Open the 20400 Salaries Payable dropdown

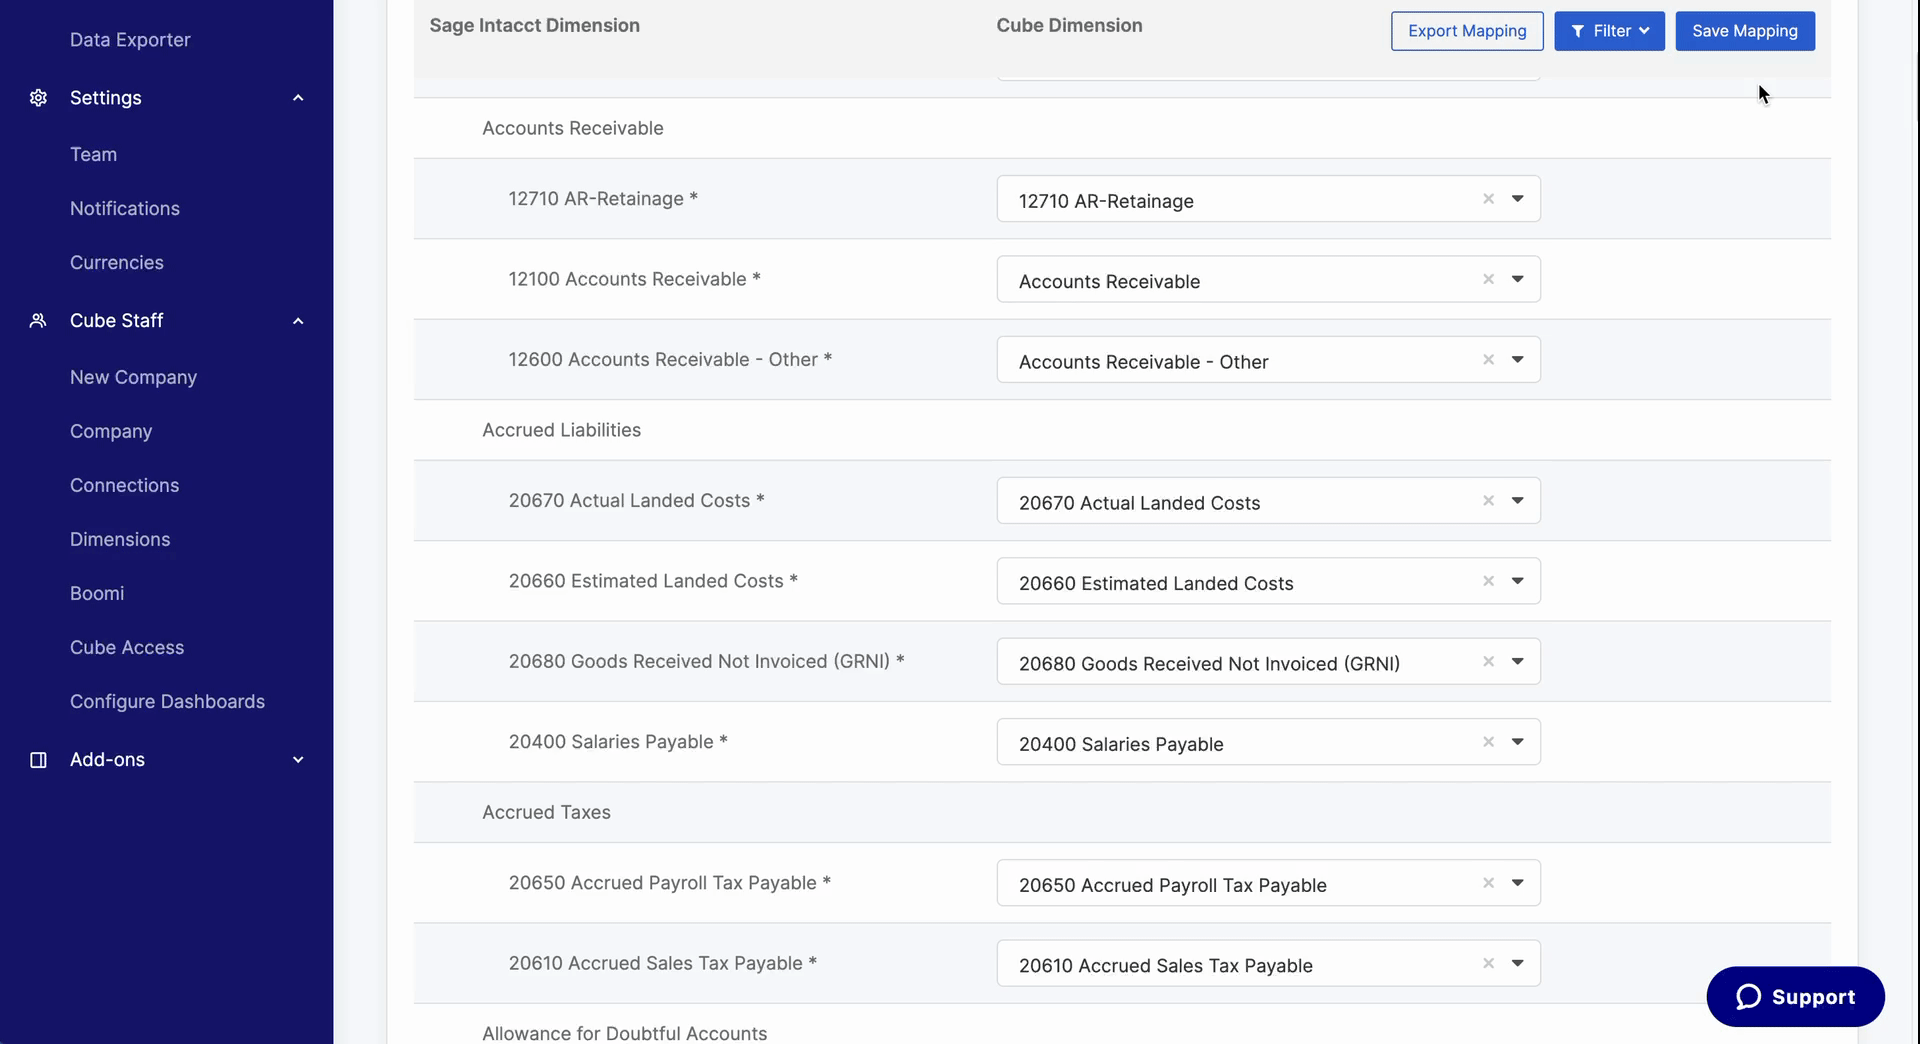(x=1518, y=742)
